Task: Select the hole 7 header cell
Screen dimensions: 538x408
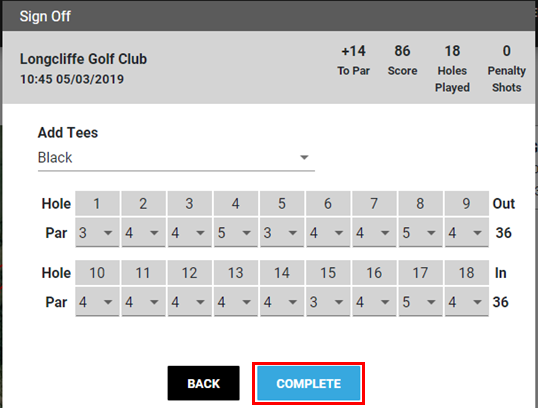Action: [x=374, y=203]
